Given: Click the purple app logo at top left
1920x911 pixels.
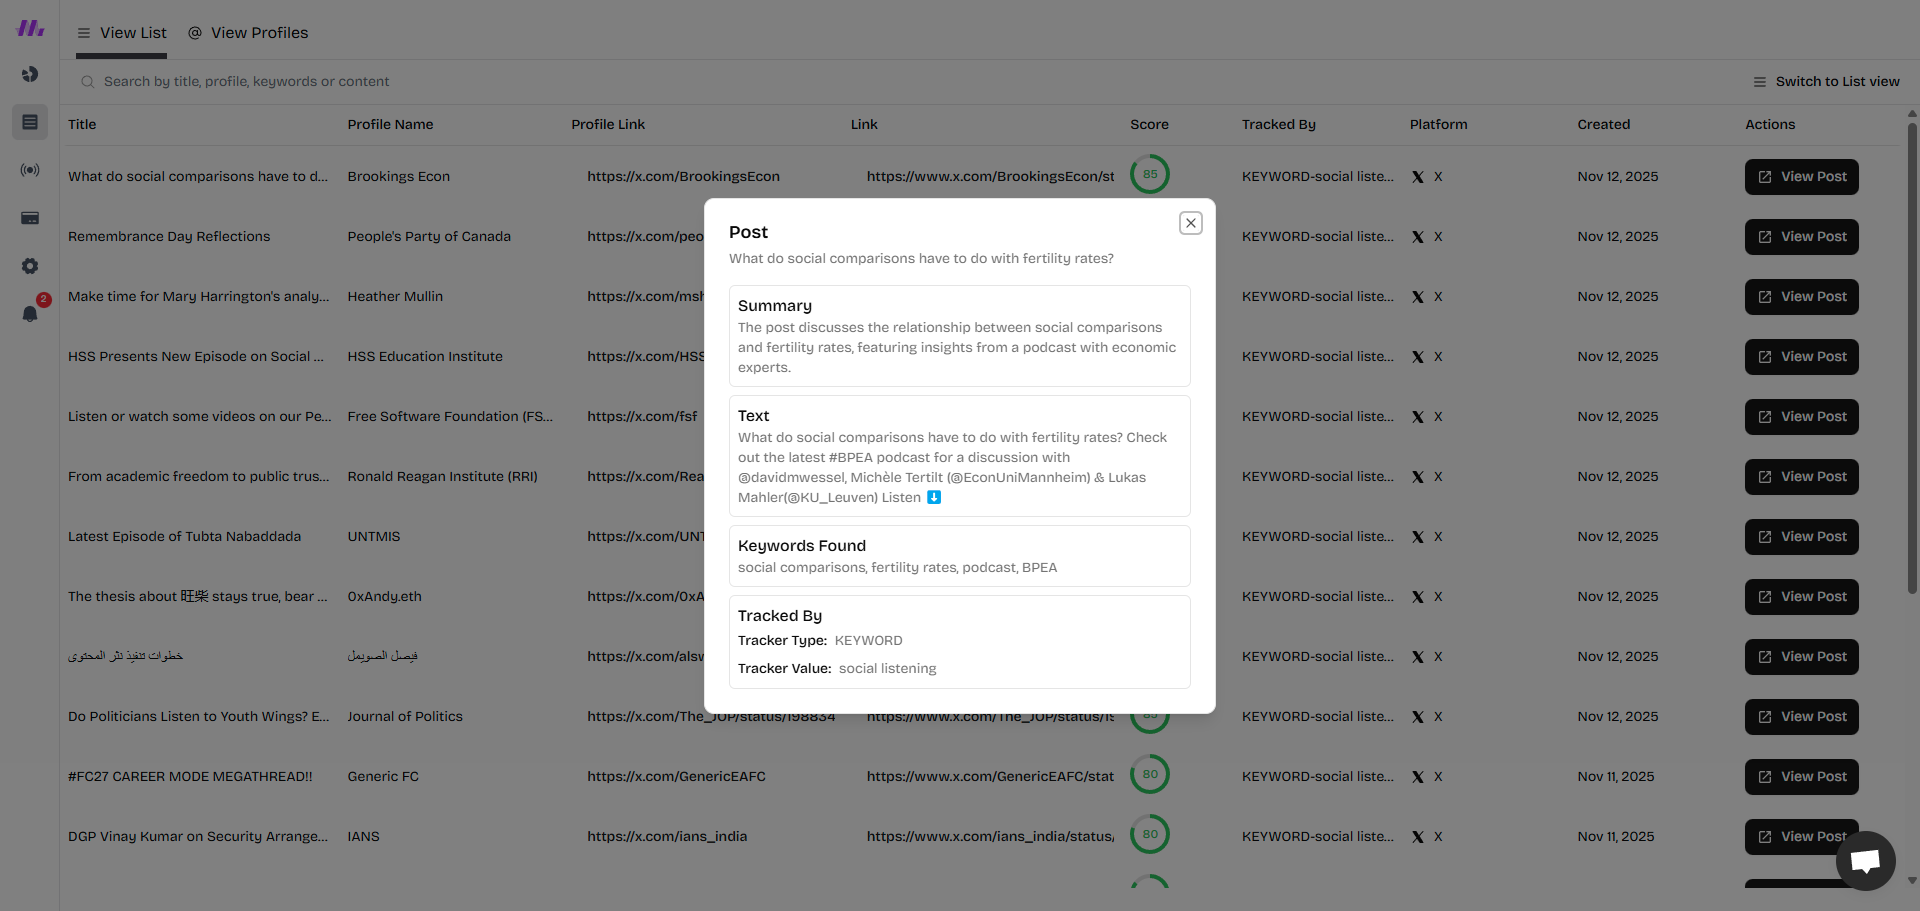Looking at the screenshot, I should (30, 28).
